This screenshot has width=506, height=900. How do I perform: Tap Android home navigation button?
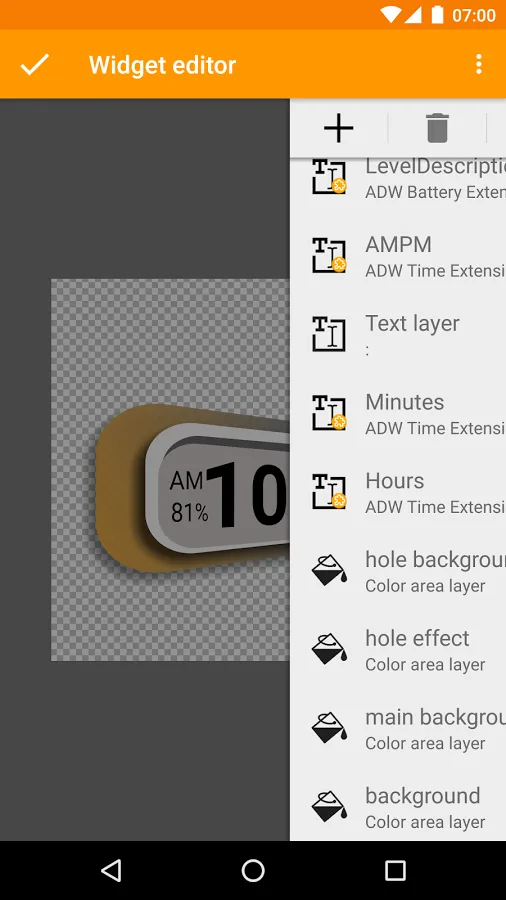point(253,870)
